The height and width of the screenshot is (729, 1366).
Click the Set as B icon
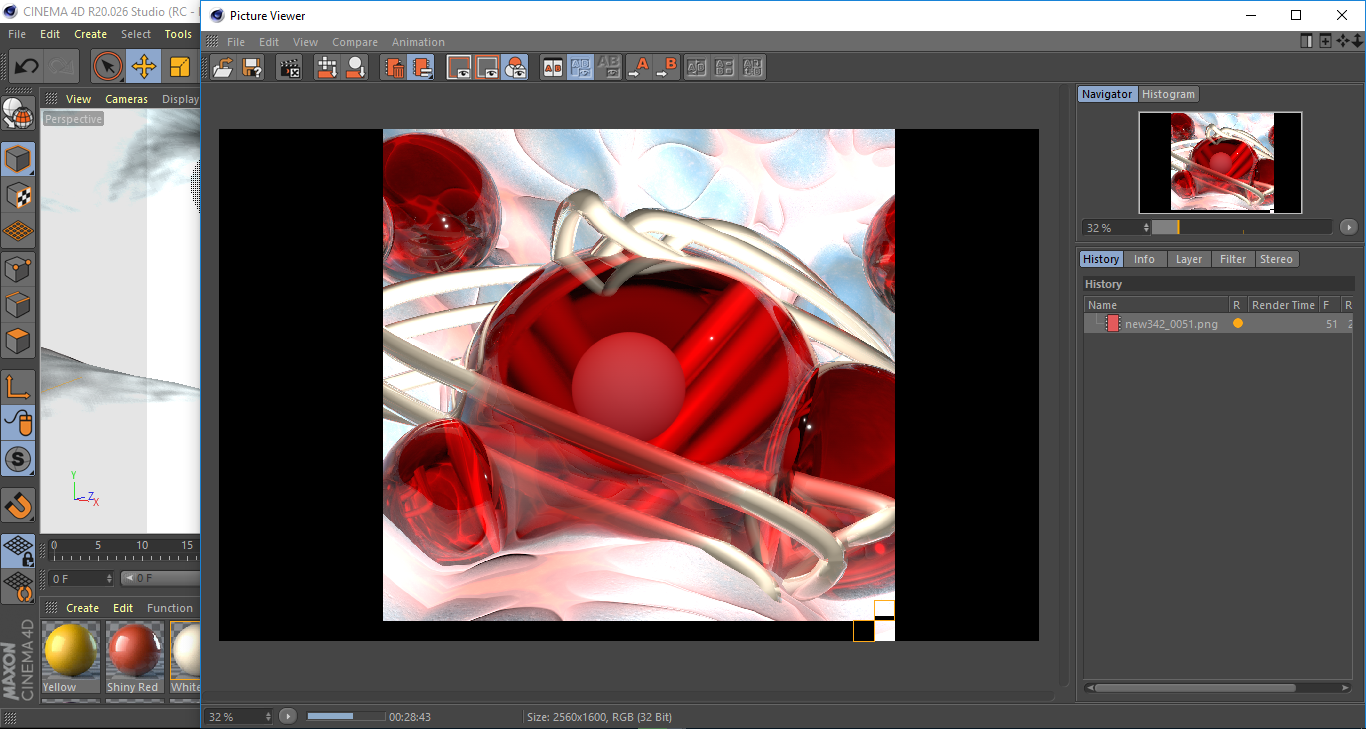pyautogui.click(x=666, y=67)
